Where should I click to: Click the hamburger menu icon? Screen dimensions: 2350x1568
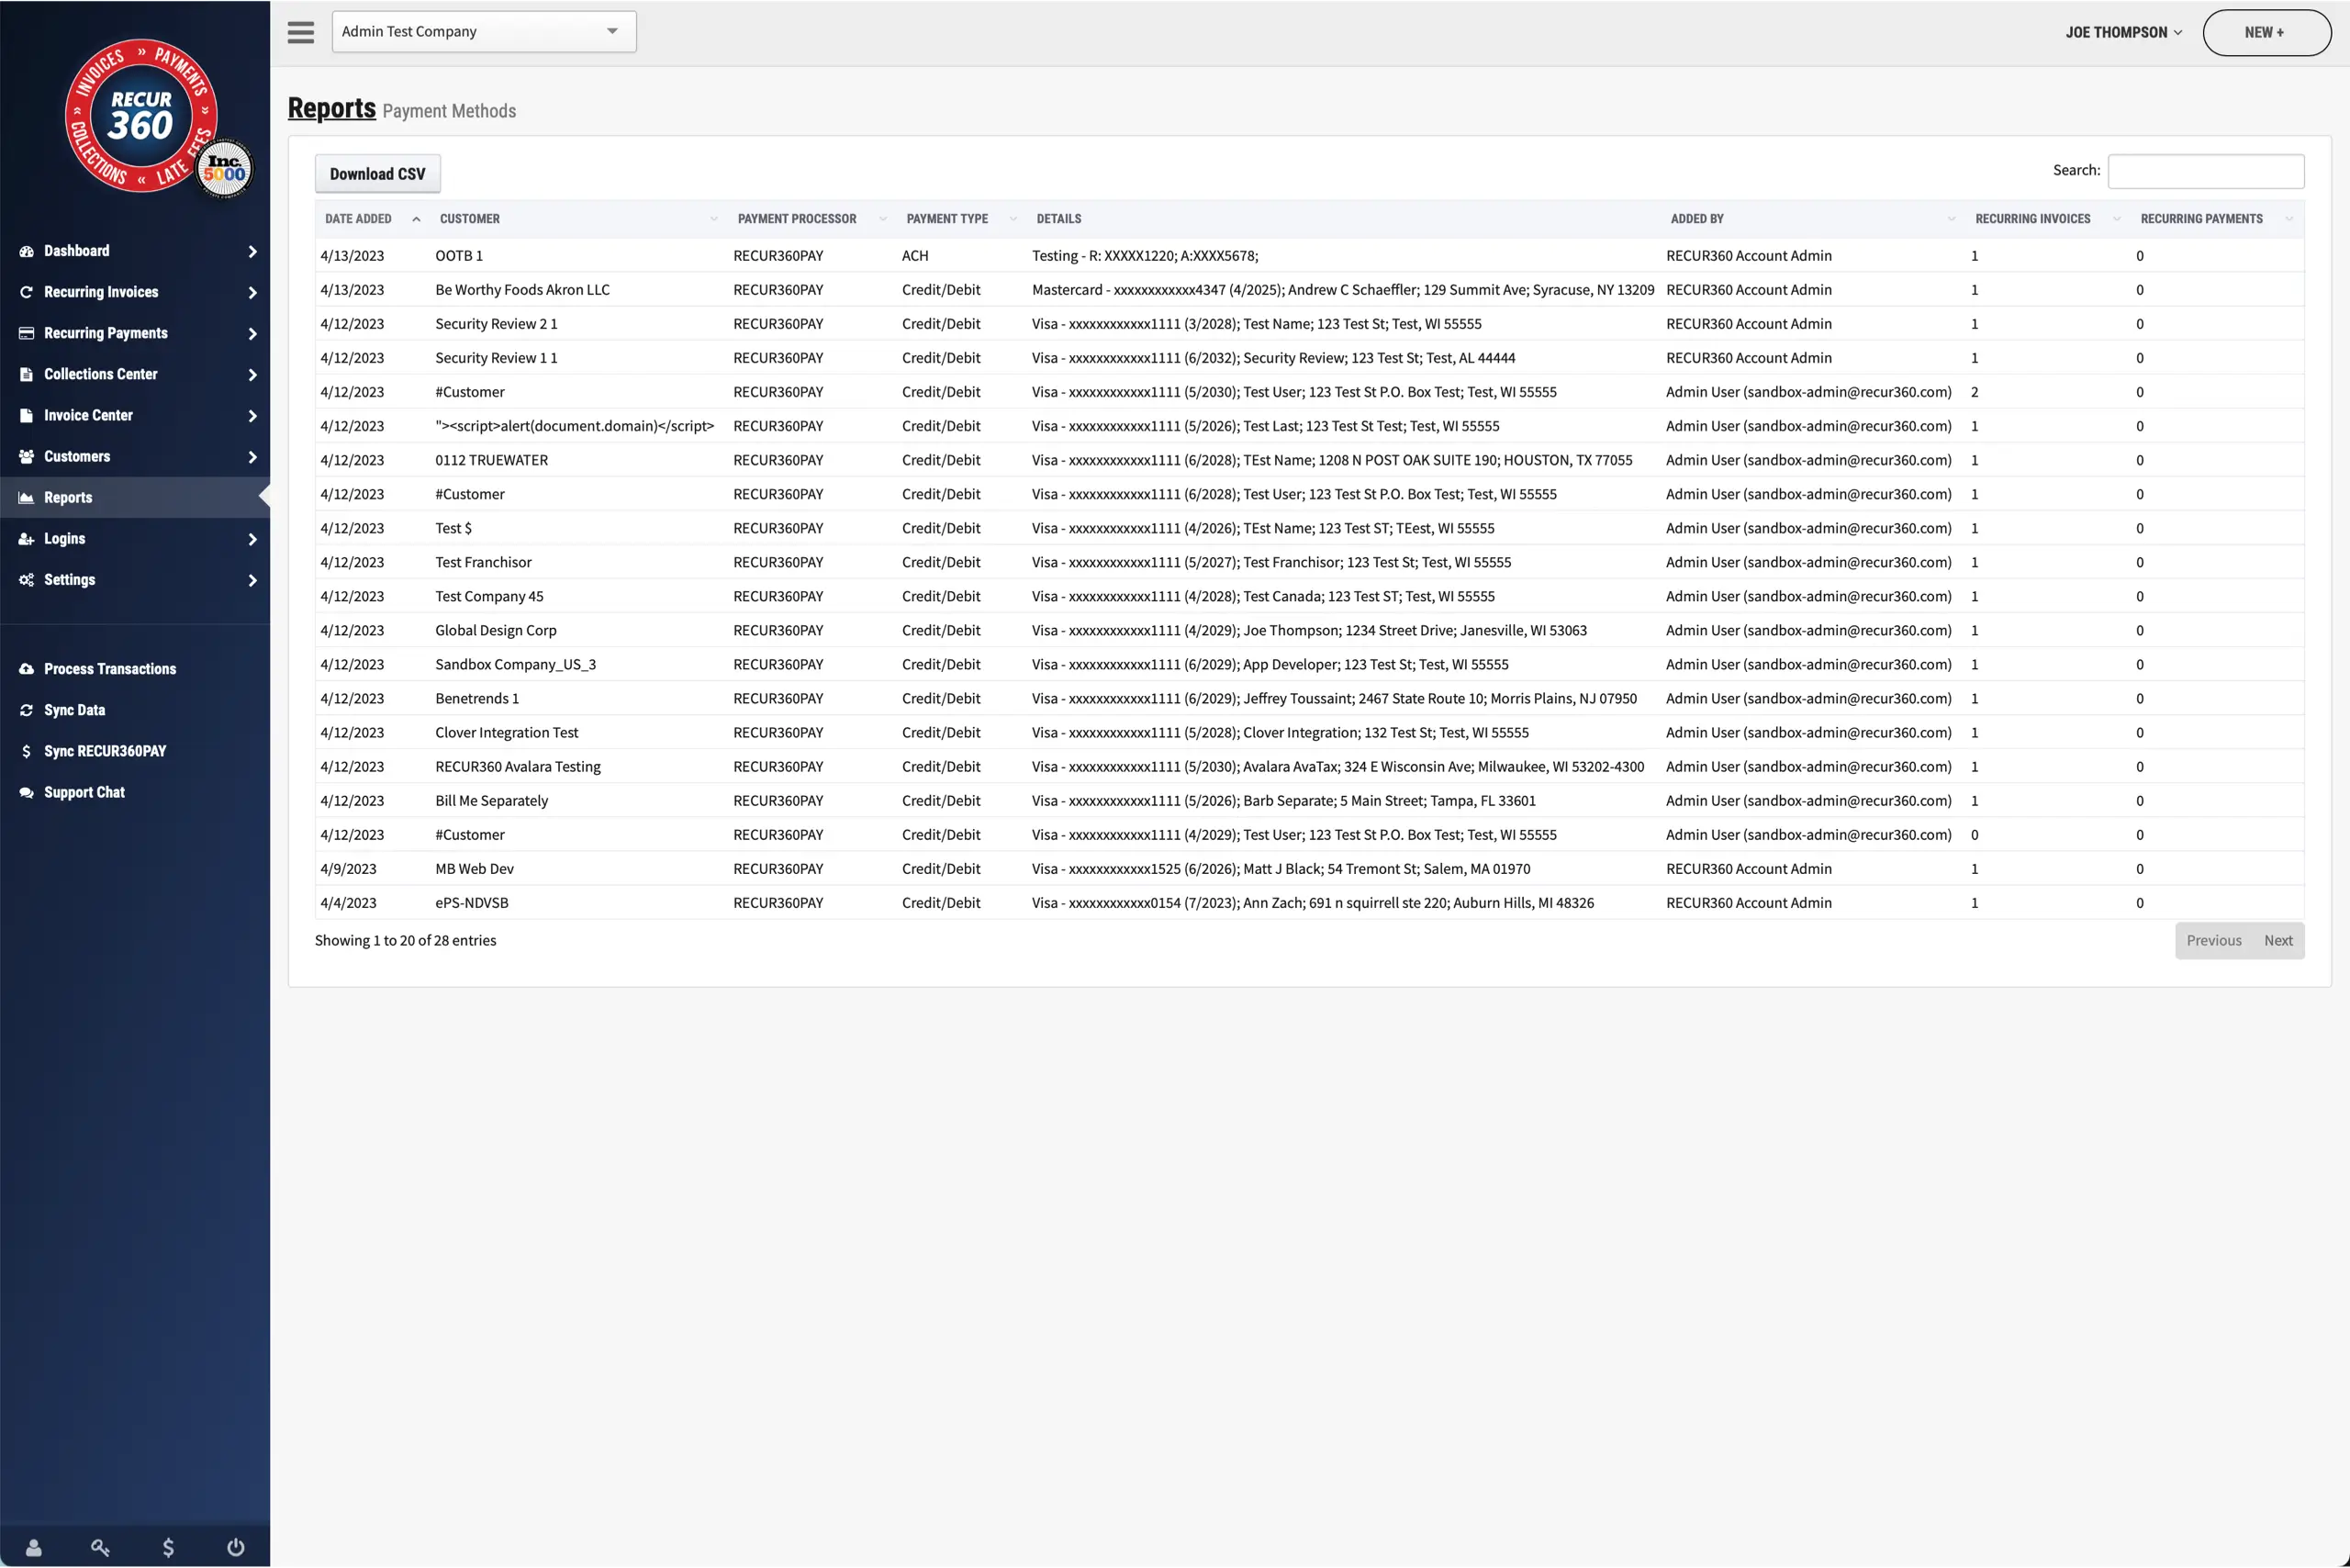point(300,32)
